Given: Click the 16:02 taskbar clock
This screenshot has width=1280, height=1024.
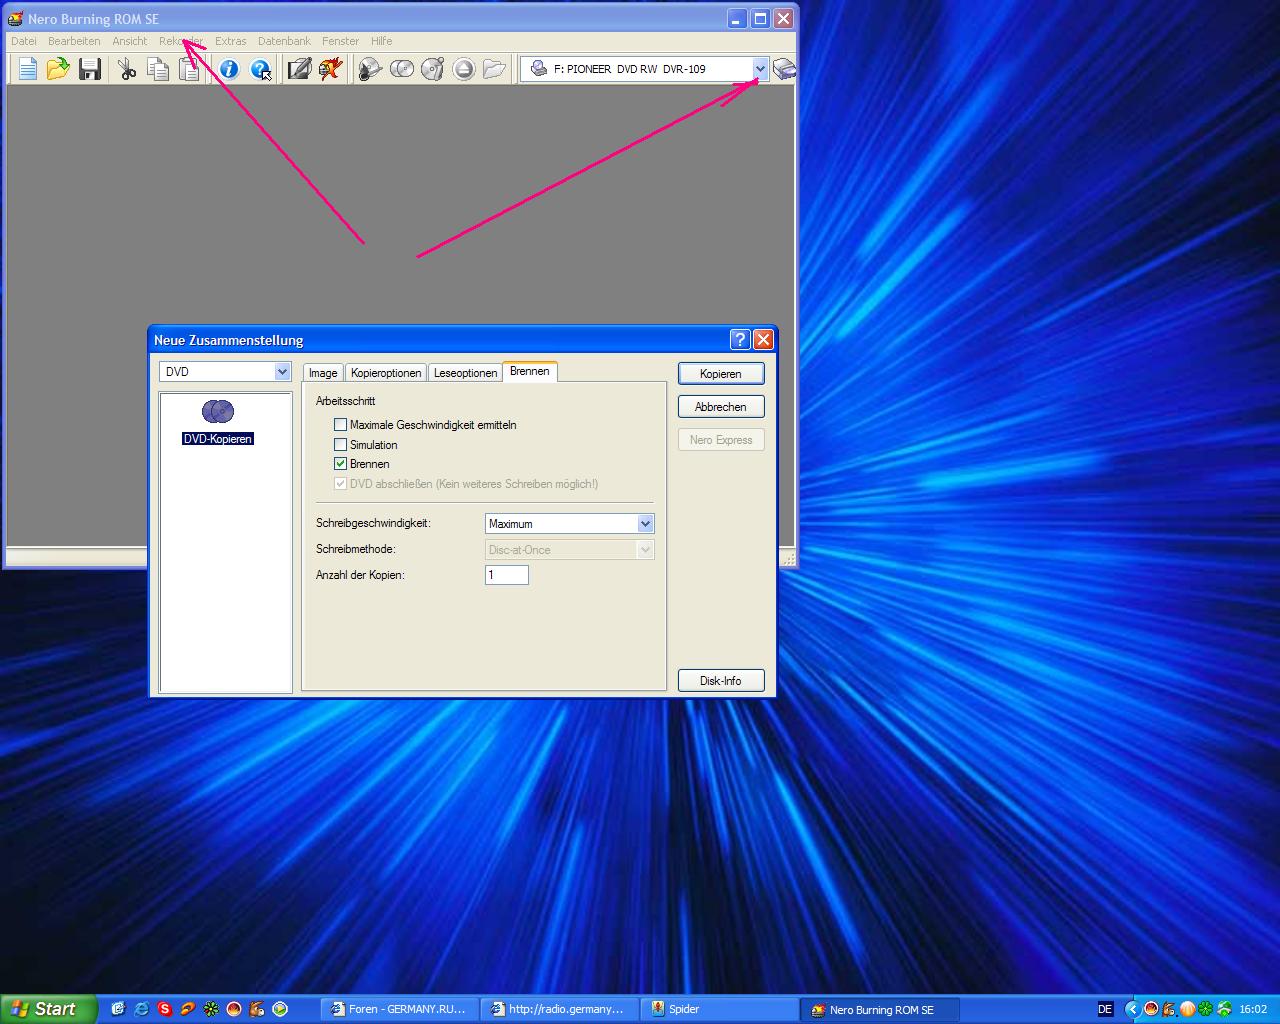Looking at the screenshot, I should [1253, 1010].
